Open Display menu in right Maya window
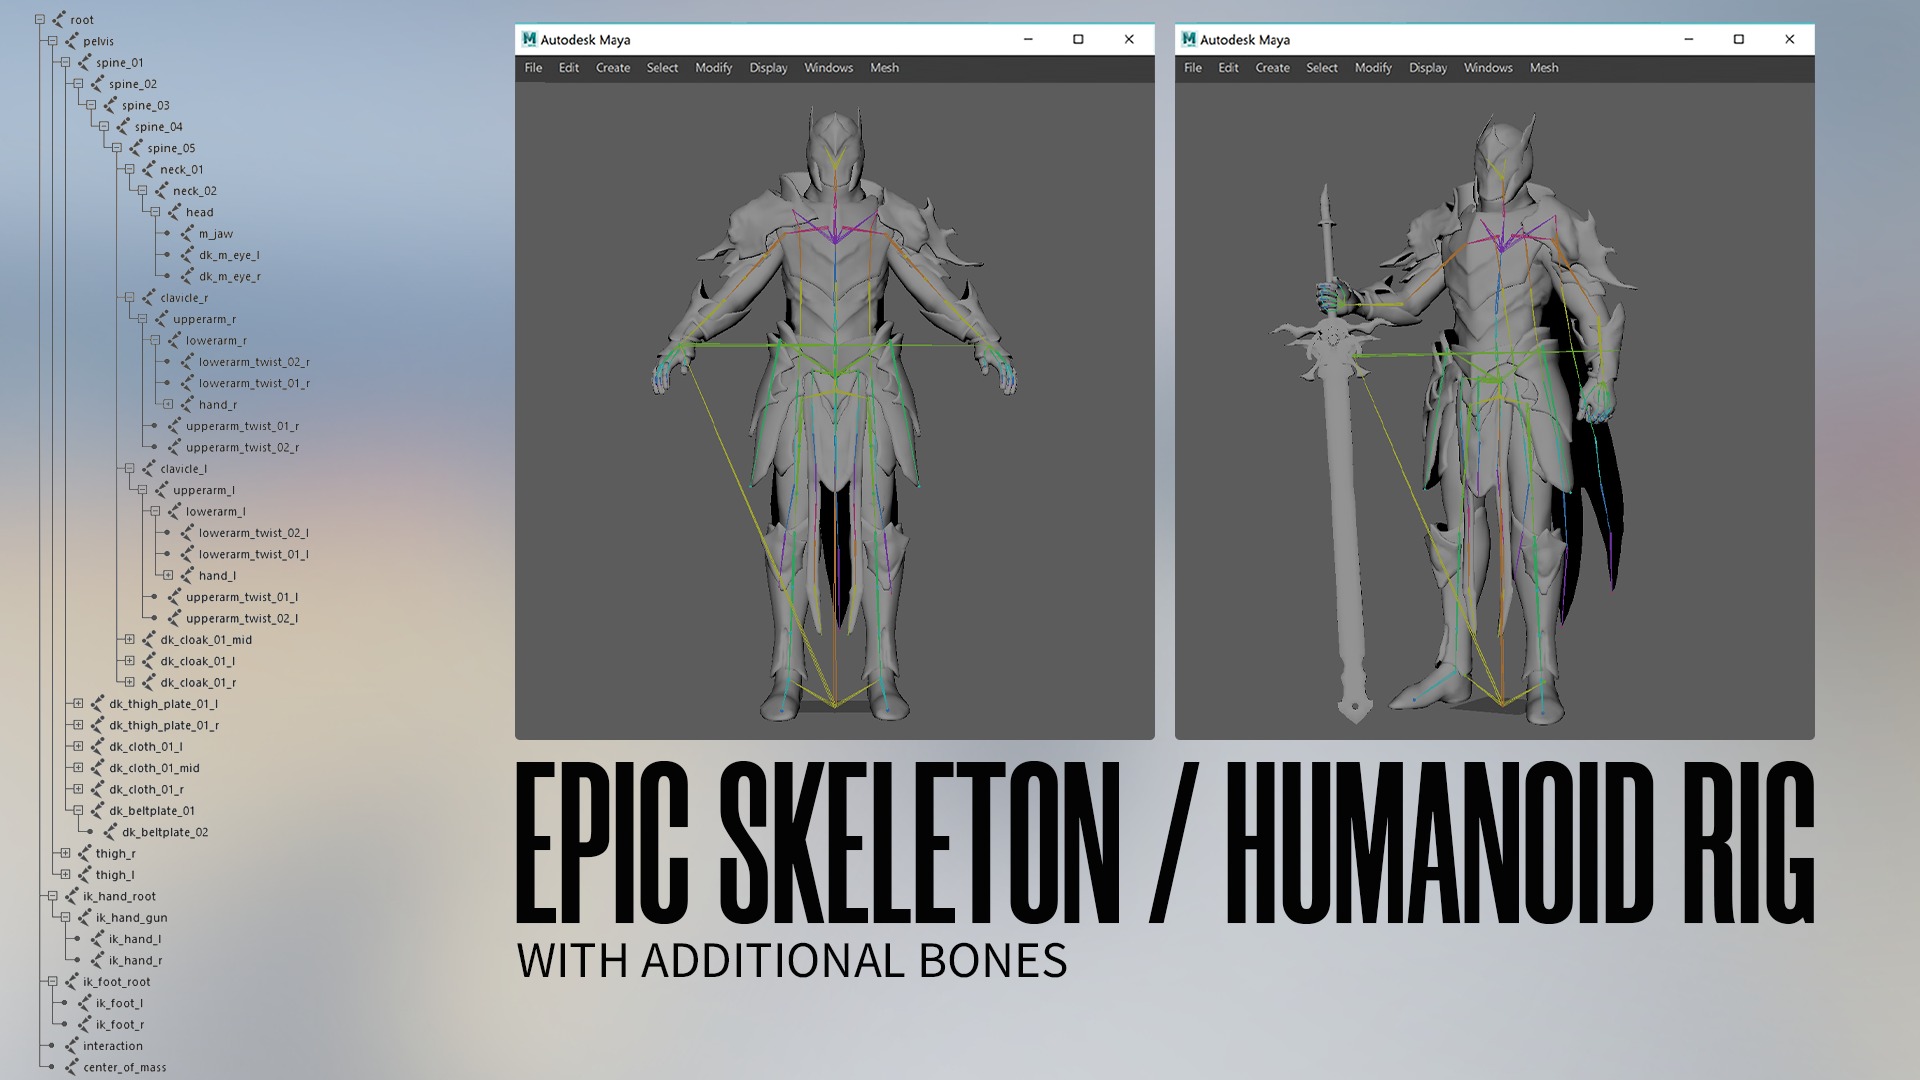The width and height of the screenshot is (1920, 1080). pos(1428,68)
